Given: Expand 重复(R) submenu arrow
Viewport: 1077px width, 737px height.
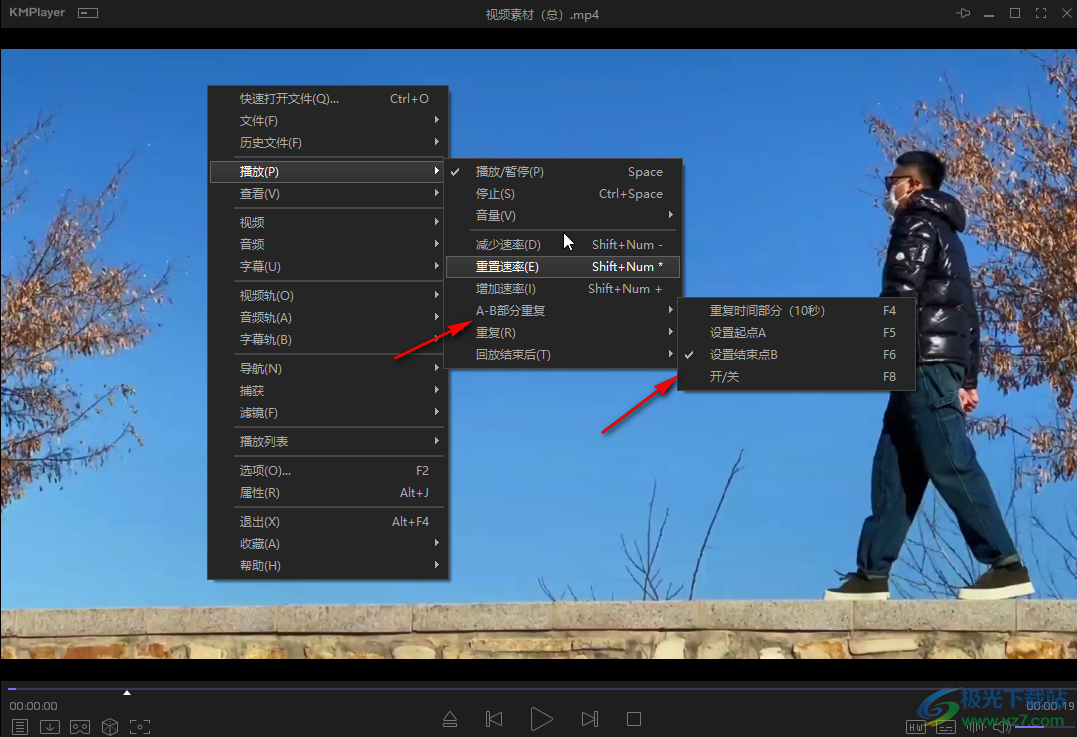Looking at the screenshot, I should (x=670, y=332).
